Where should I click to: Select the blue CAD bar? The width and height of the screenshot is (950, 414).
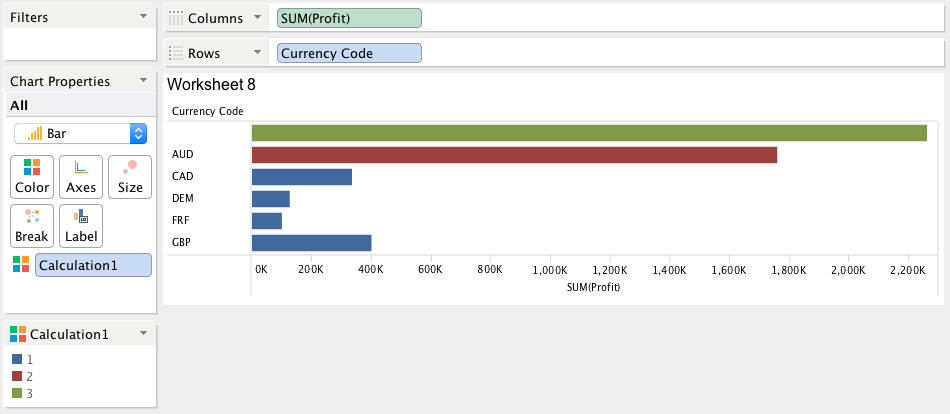click(302, 177)
